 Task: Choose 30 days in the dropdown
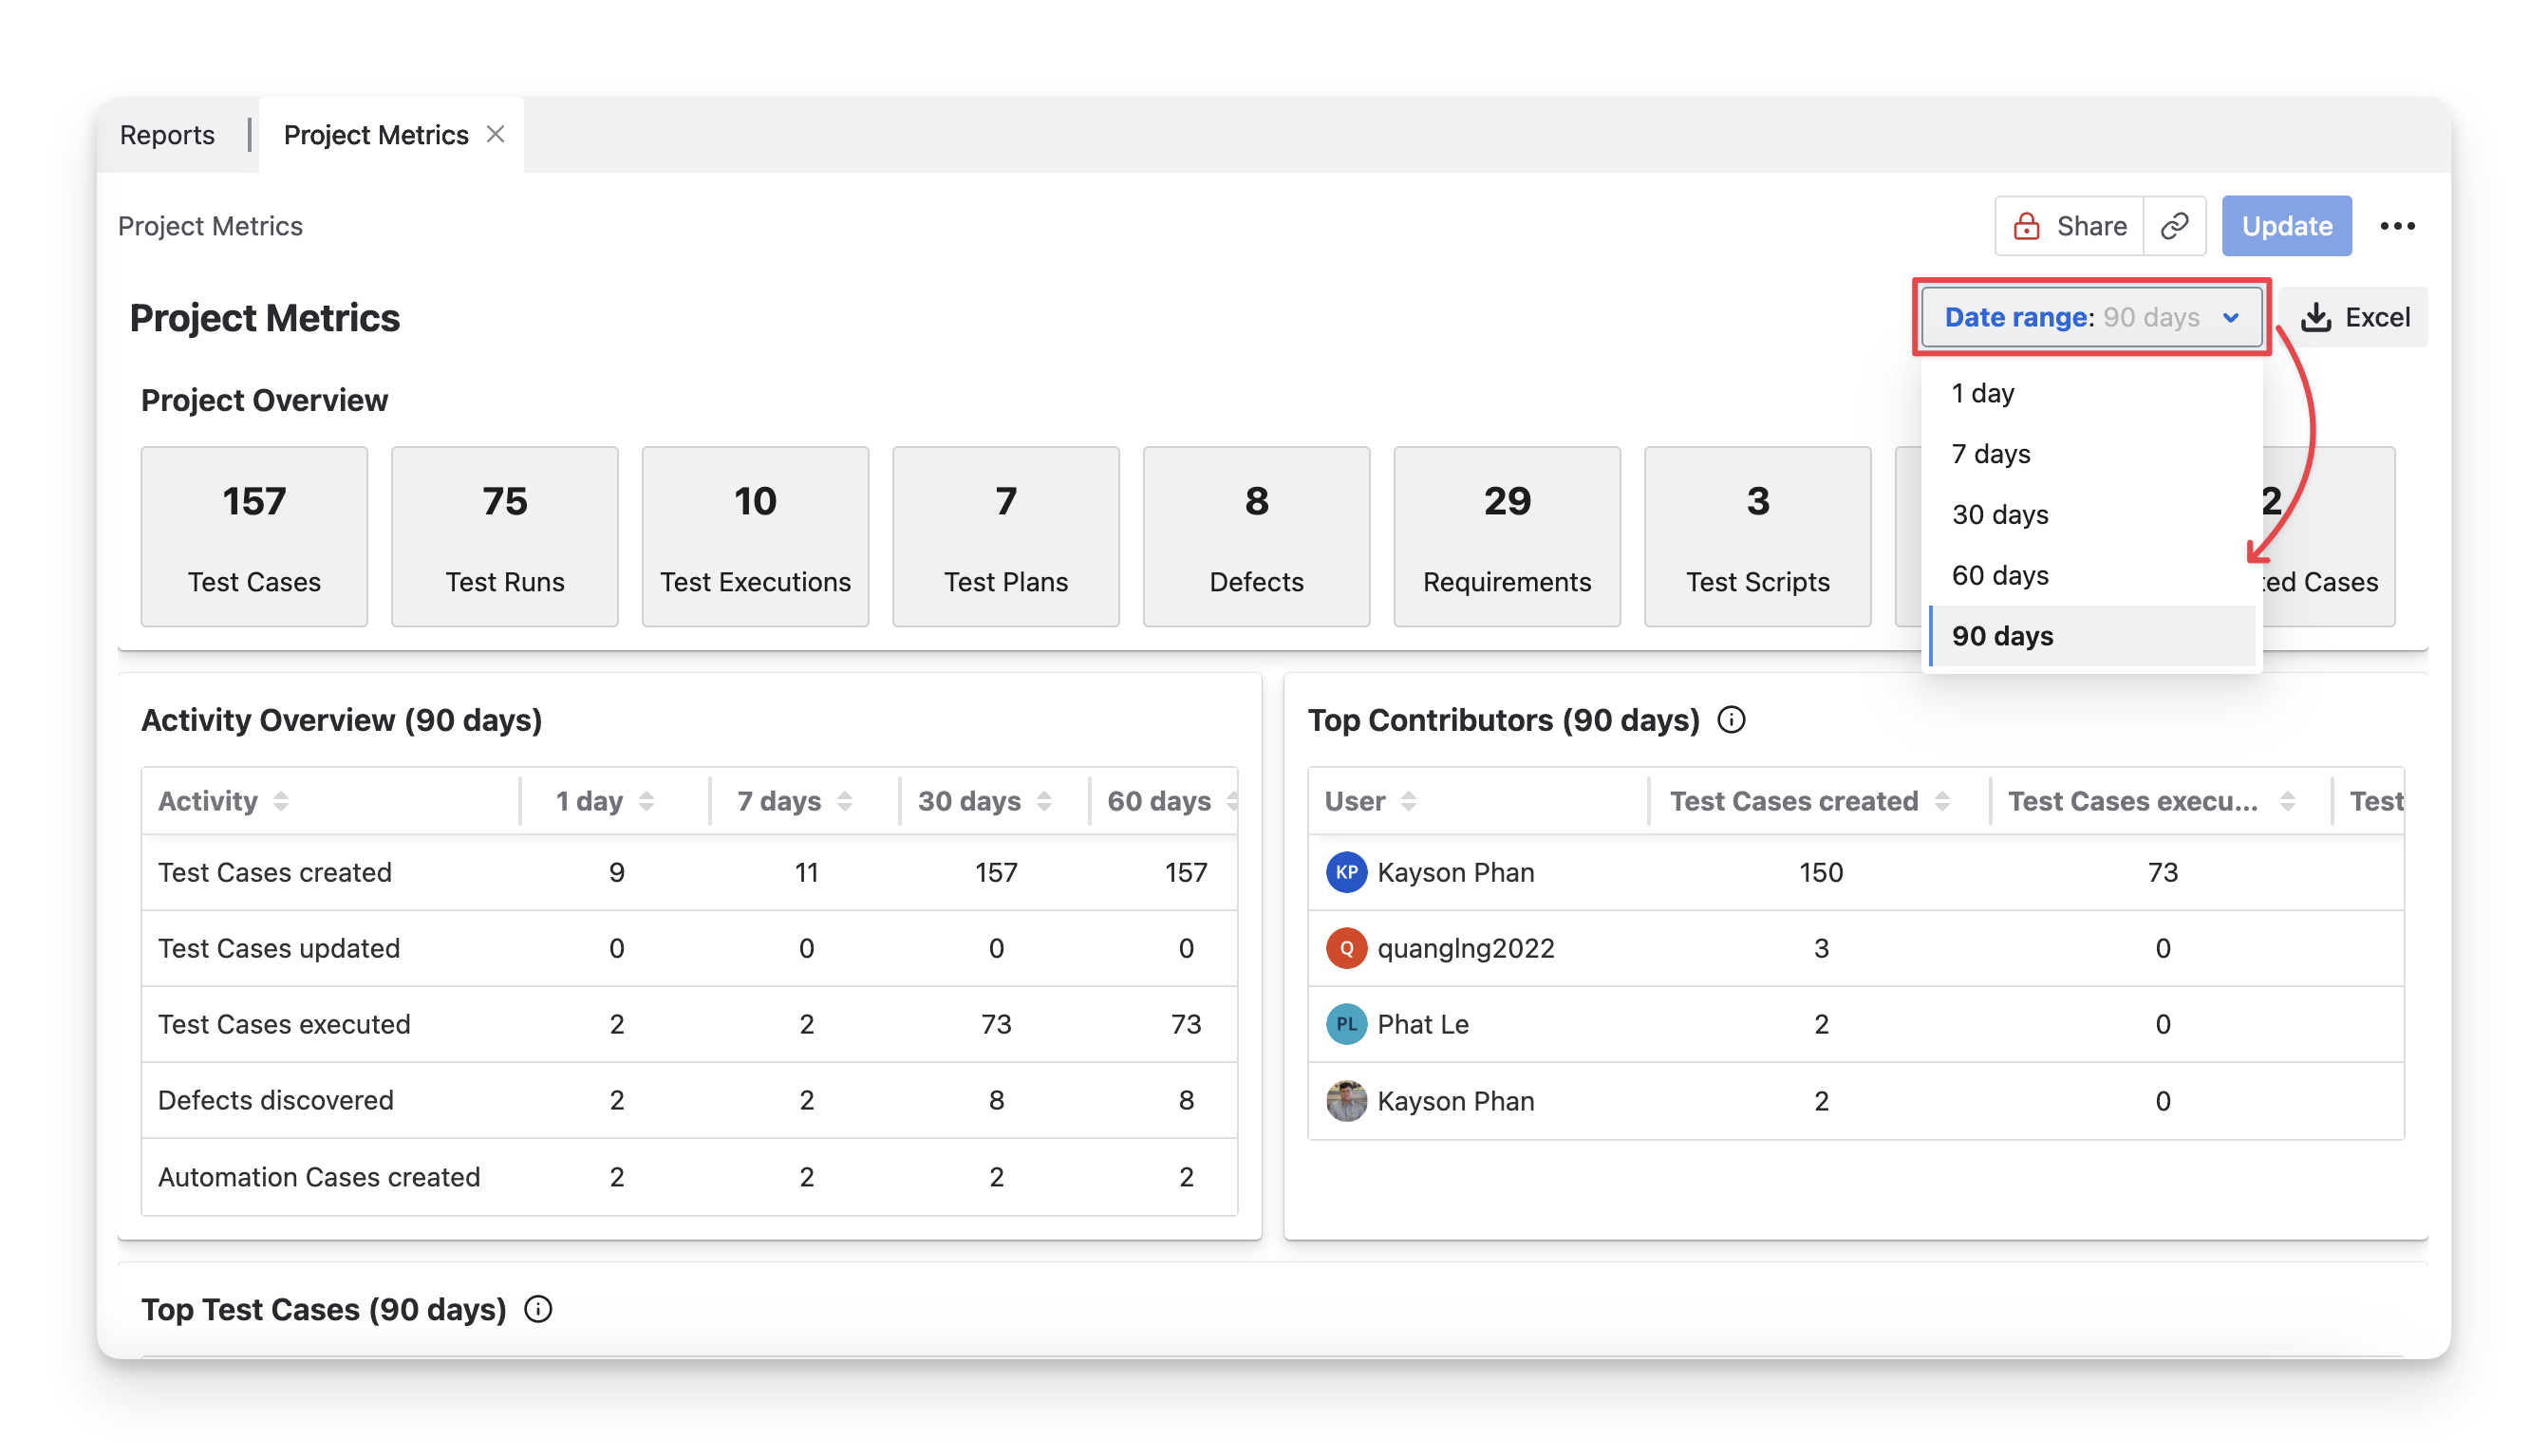(x=2000, y=515)
